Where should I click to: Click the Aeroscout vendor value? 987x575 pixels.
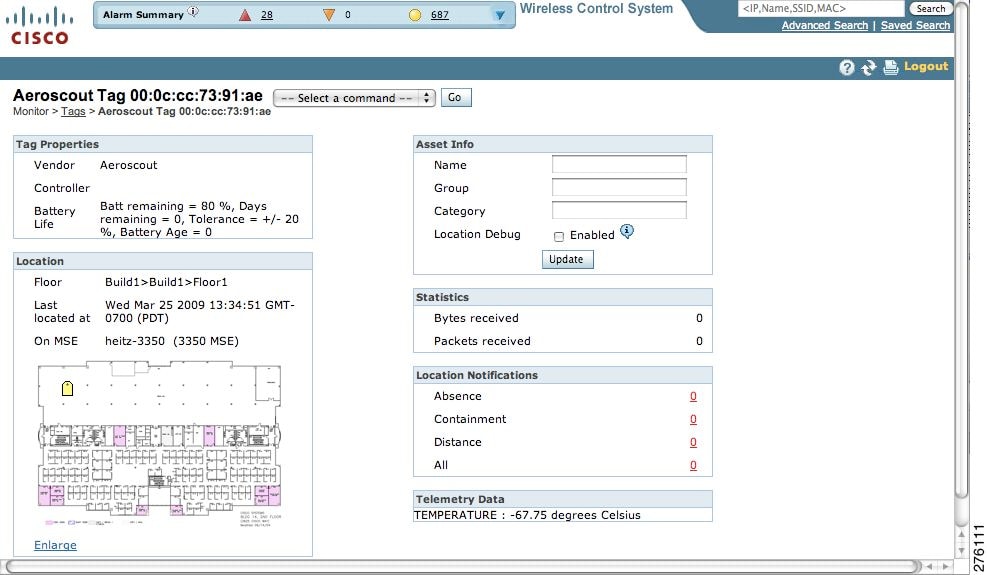tap(128, 165)
